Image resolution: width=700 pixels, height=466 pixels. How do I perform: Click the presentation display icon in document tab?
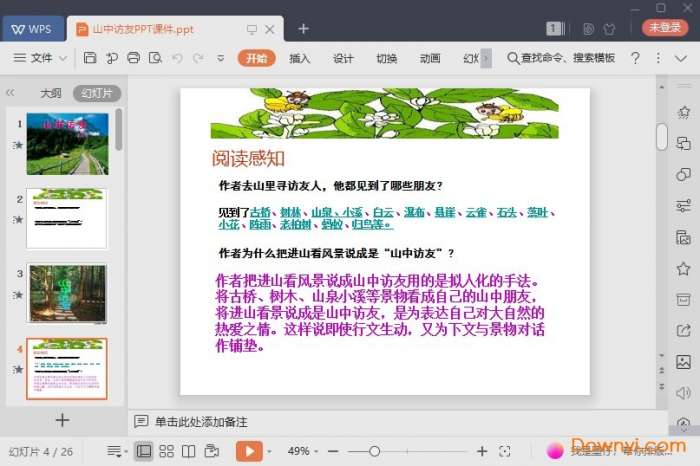pos(252,29)
